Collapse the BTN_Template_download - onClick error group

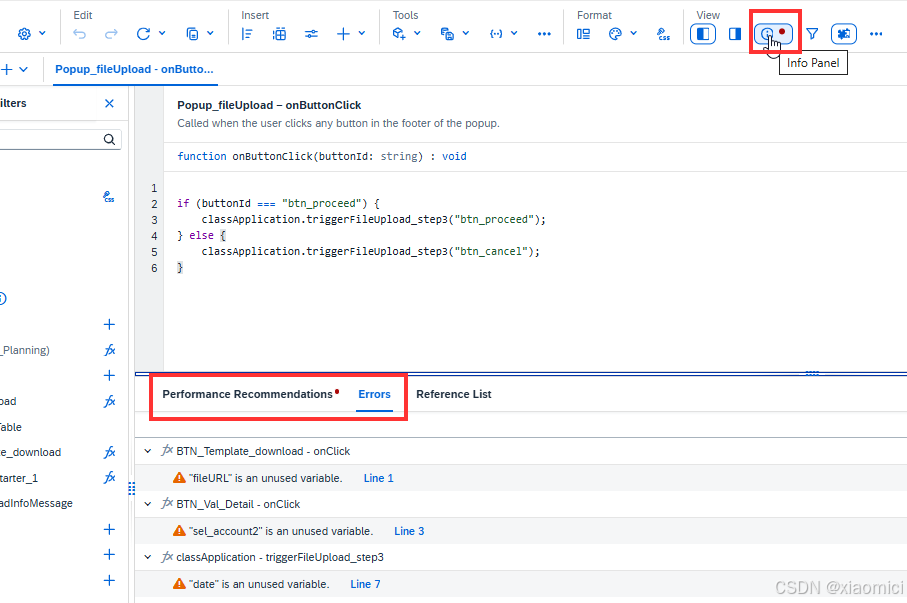tap(148, 451)
